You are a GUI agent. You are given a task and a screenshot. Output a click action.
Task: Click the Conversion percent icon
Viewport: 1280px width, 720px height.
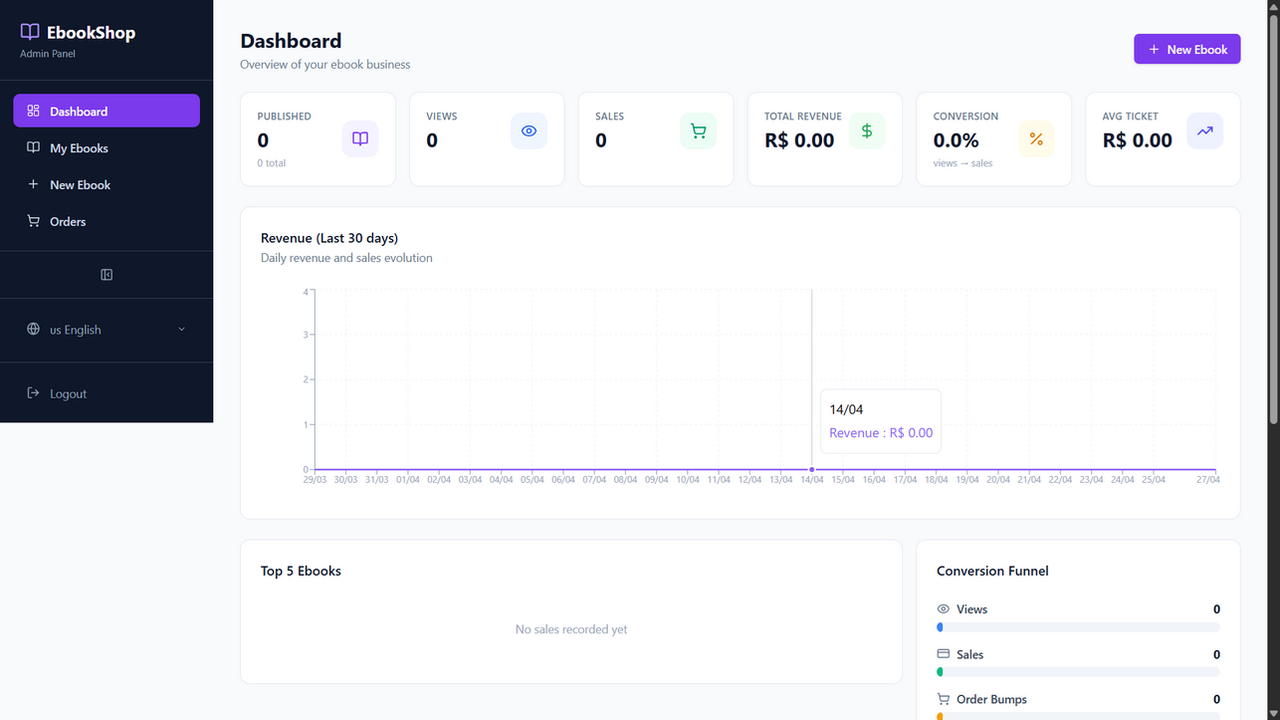tap(1036, 139)
